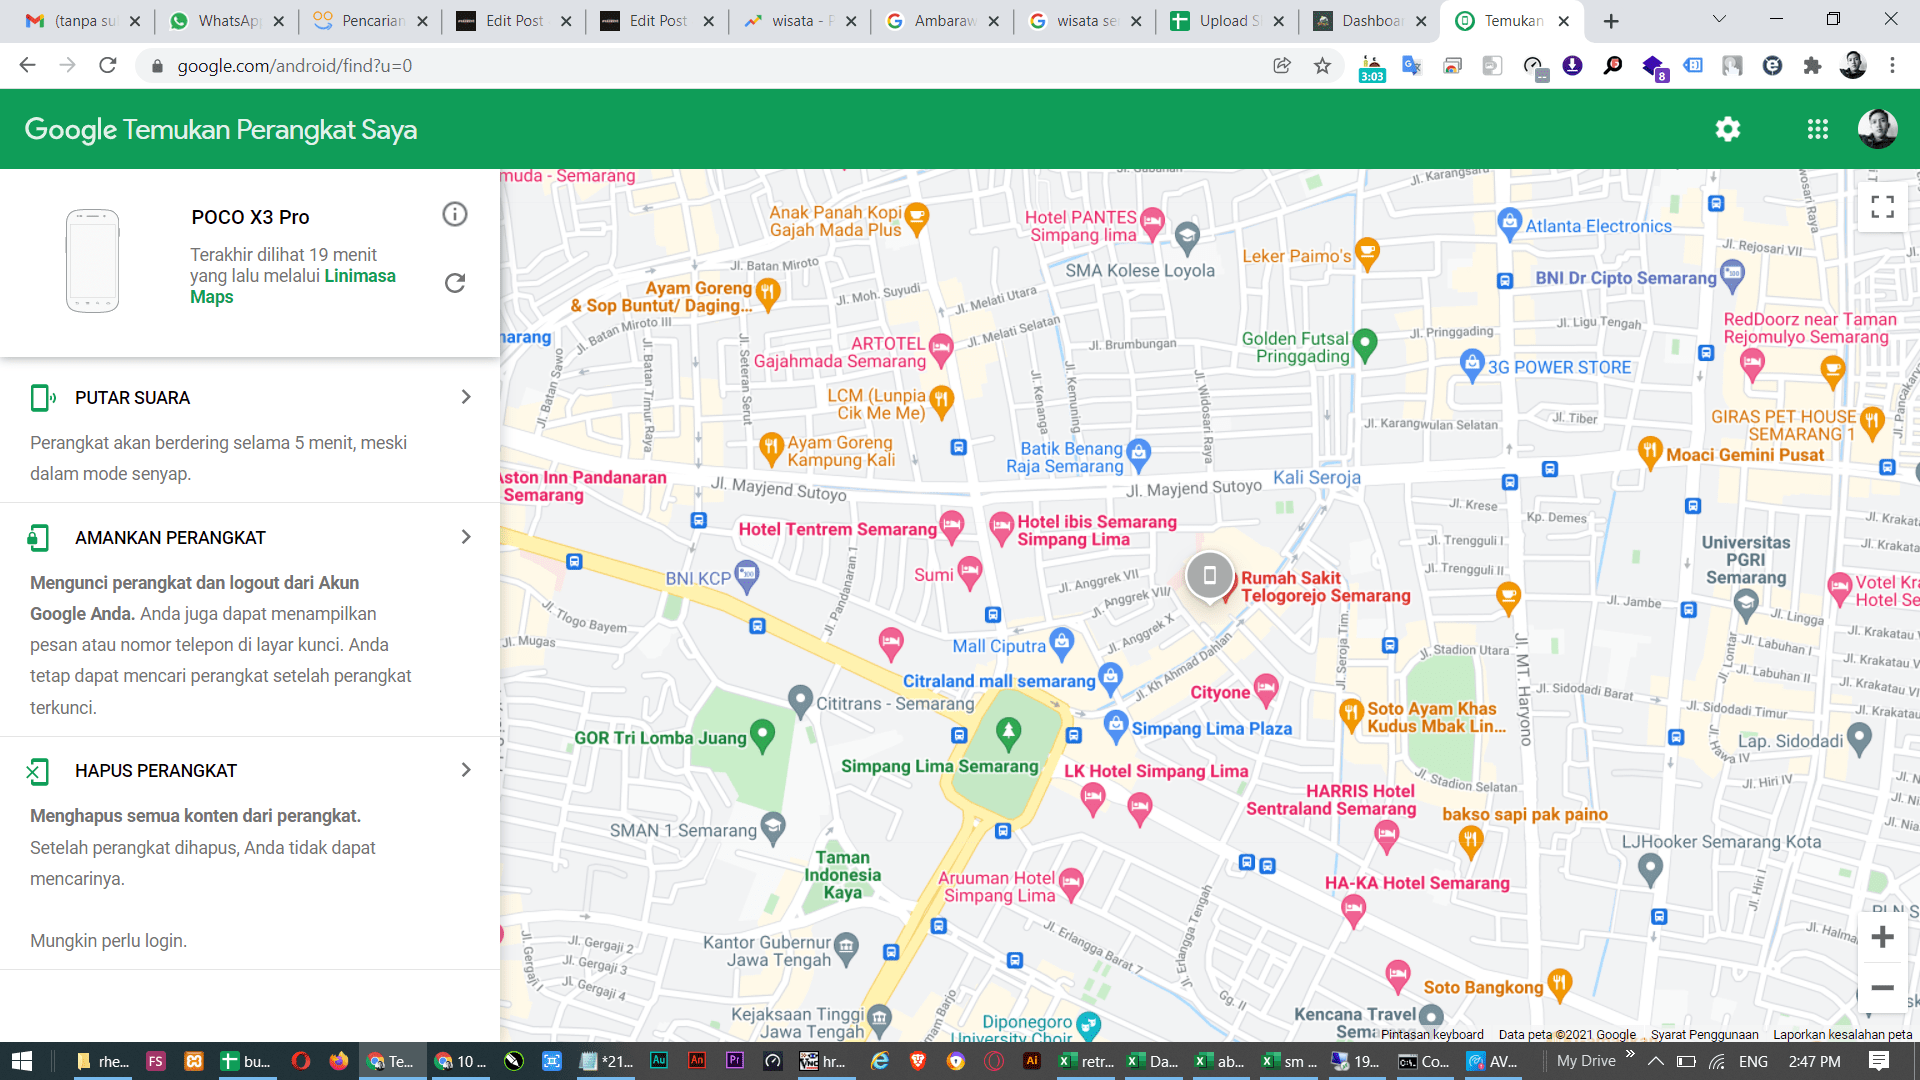Refresh the POCO X3 Pro location
1920x1080 pixels.
click(x=455, y=283)
